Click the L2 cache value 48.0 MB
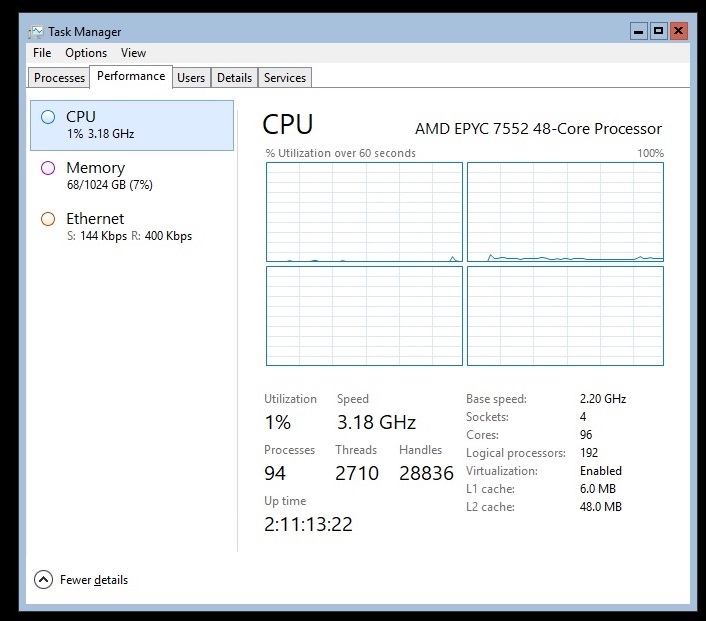Image resolution: width=706 pixels, height=621 pixels. [601, 507]
